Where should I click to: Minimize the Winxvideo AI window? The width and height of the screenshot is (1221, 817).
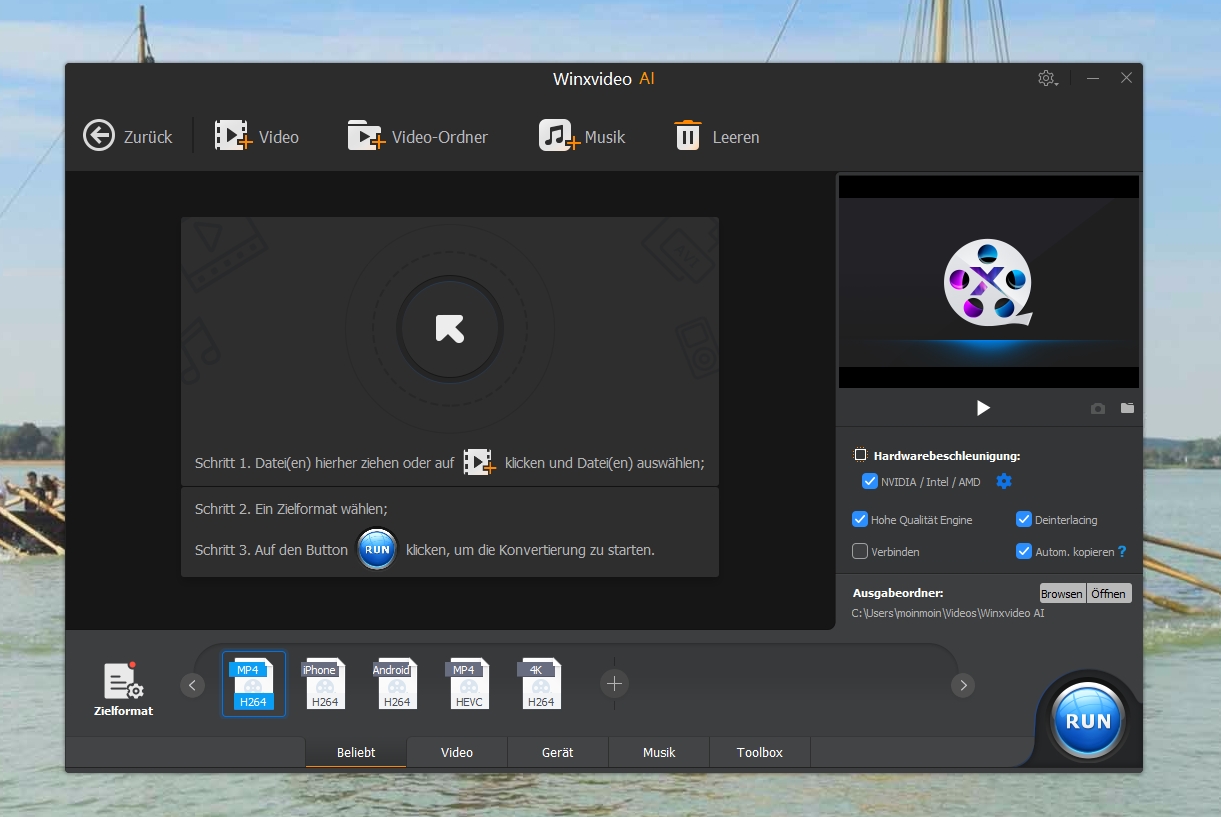pos(1093,78)
